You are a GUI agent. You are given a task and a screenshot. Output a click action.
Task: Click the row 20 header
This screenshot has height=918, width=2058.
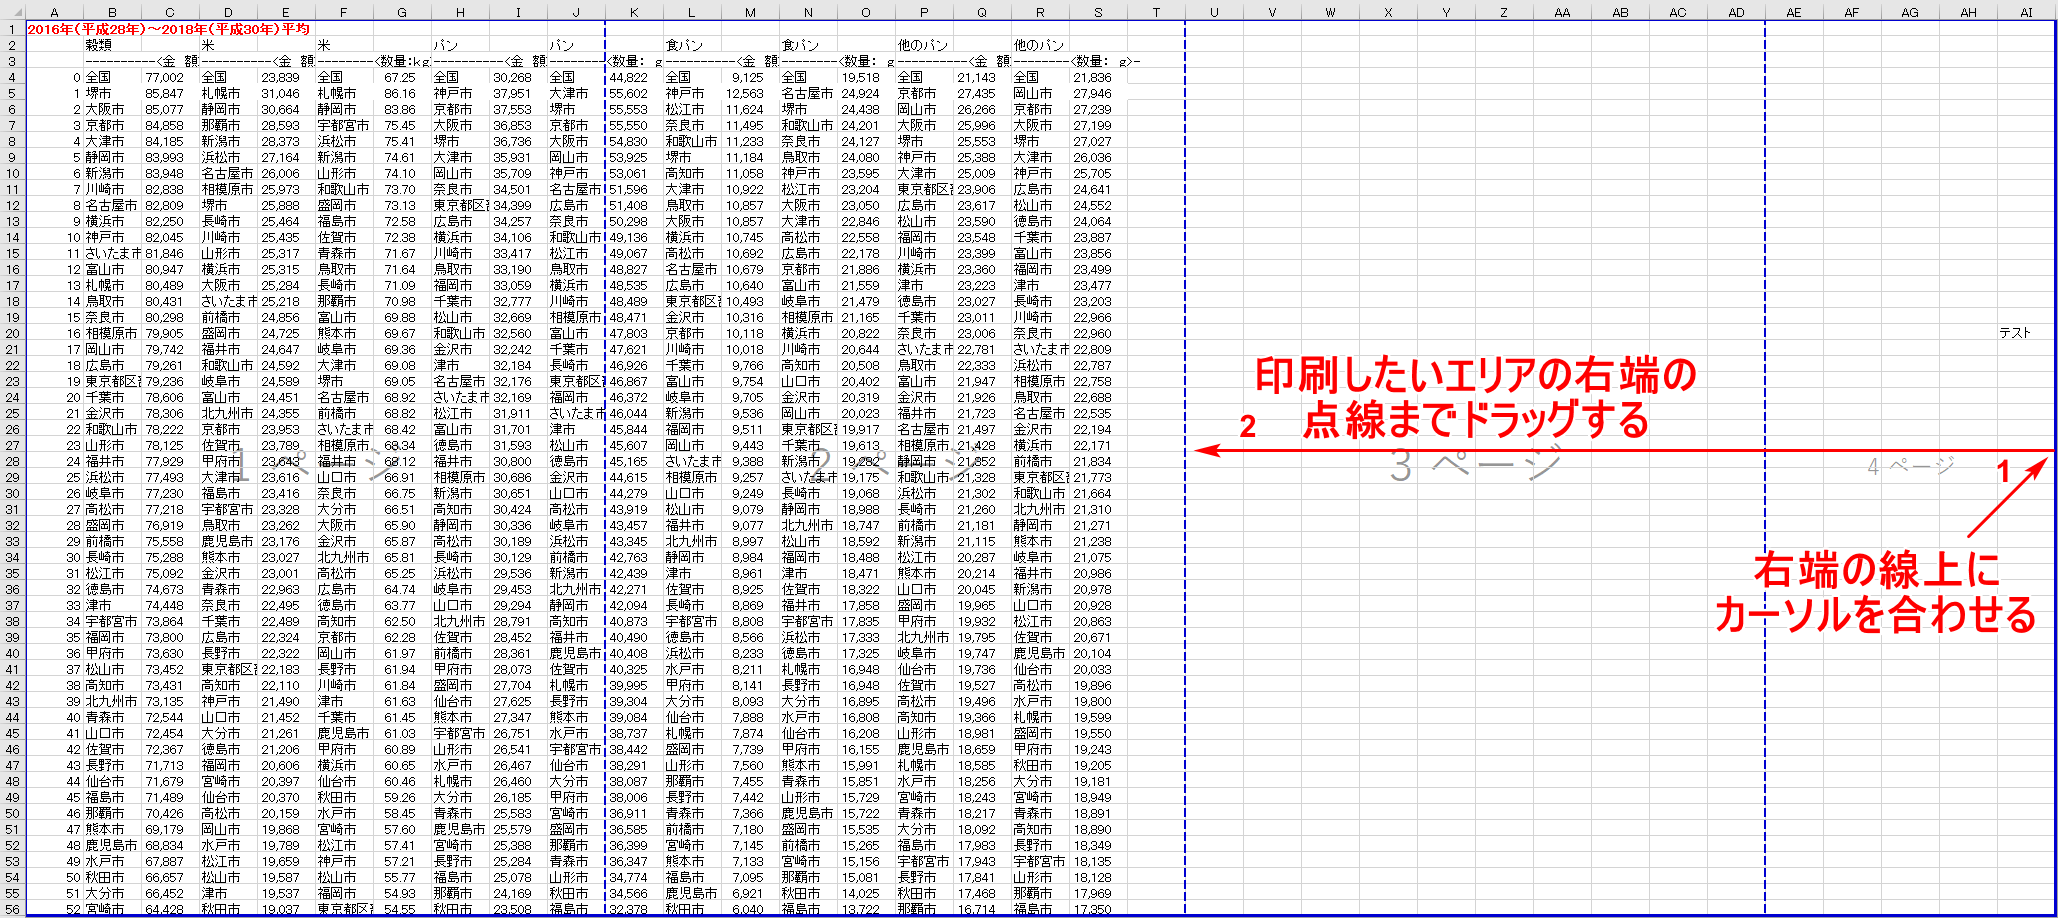pyautogui.click(x=12, y=333)
